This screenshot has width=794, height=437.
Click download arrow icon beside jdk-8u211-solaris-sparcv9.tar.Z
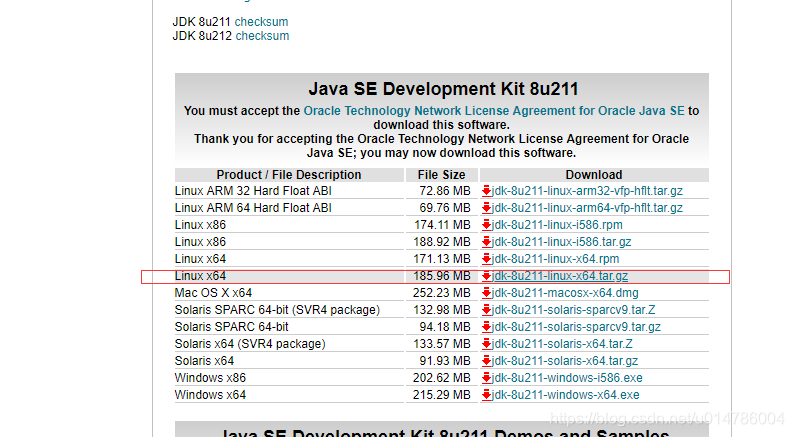coord(486,310)
